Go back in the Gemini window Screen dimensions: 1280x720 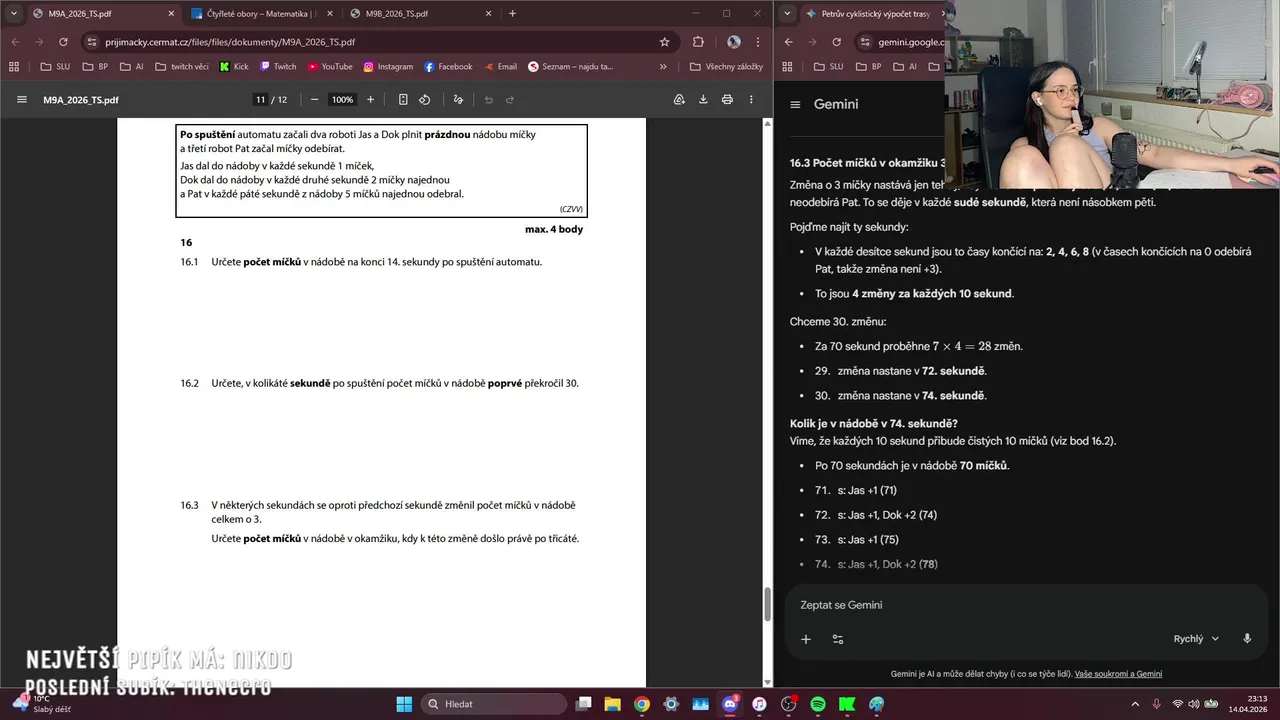tap(788, 42)
